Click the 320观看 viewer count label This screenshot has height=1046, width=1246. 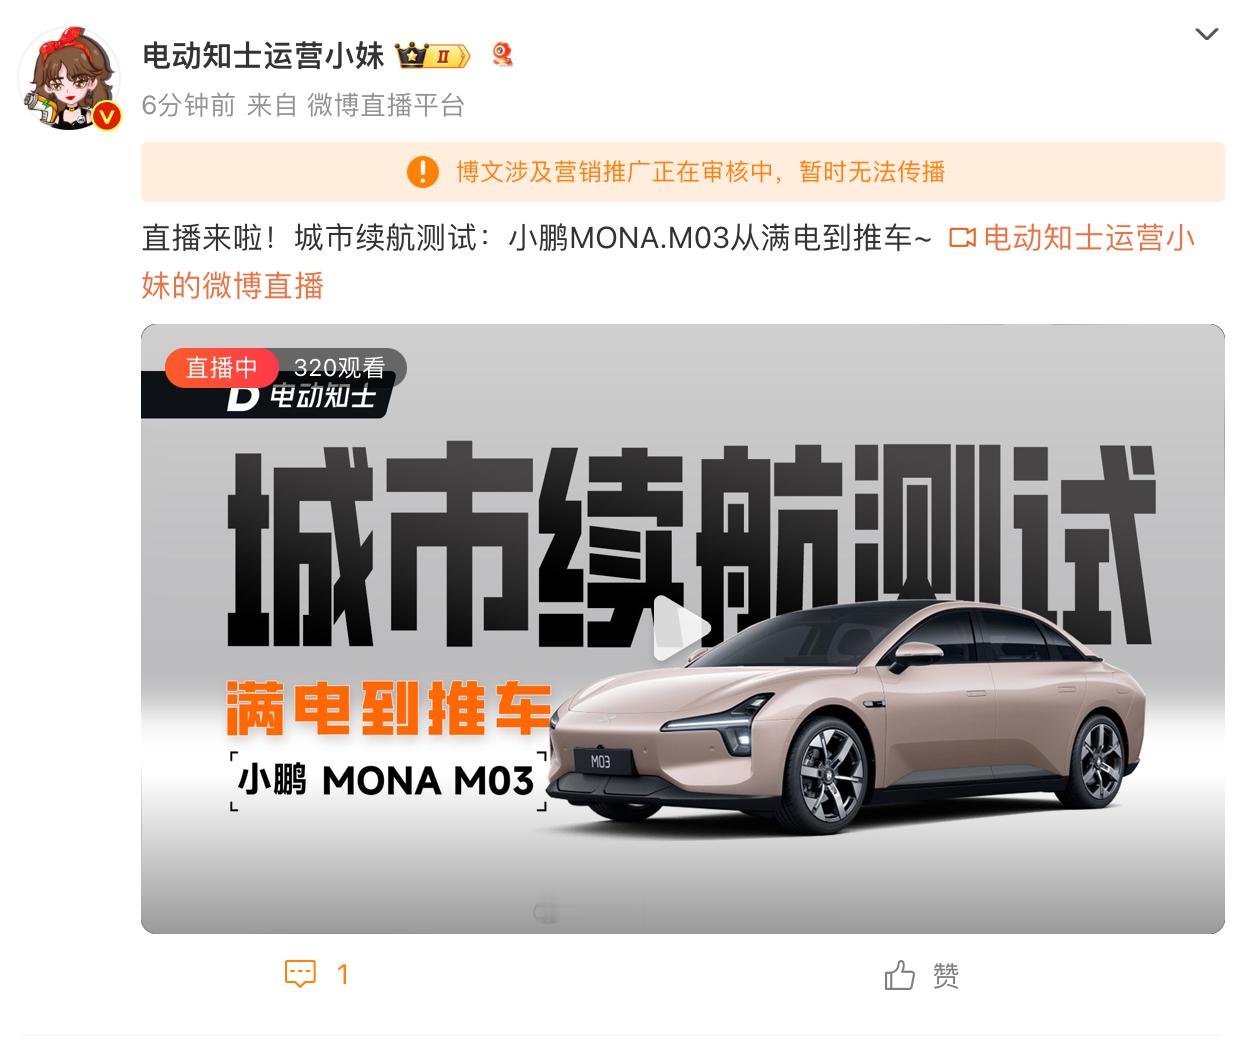(x=339, y=368)
